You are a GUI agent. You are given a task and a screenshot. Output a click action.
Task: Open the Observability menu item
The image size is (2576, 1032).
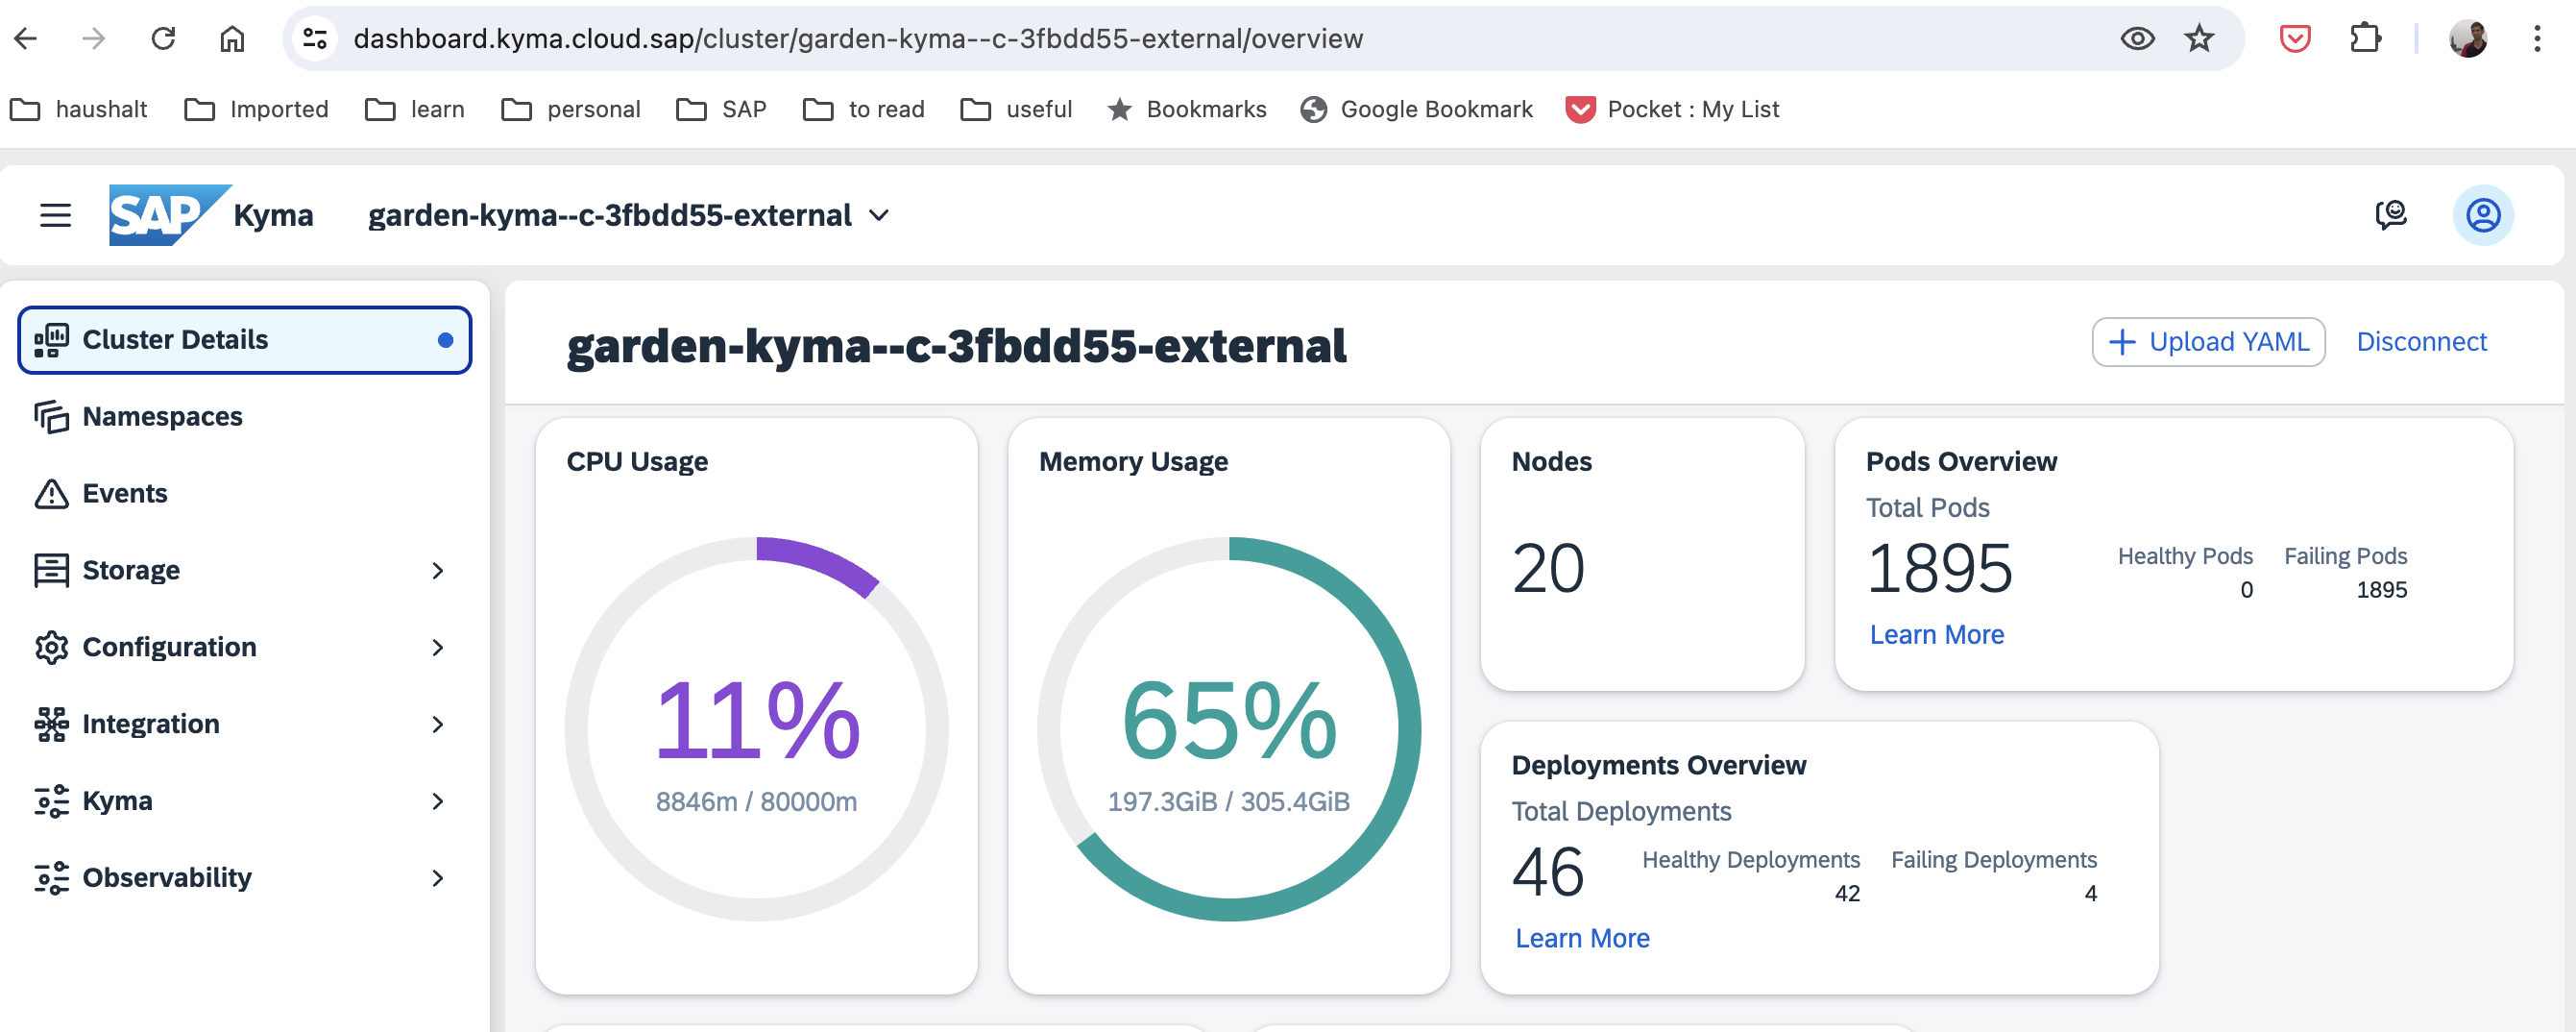[244, 879]
